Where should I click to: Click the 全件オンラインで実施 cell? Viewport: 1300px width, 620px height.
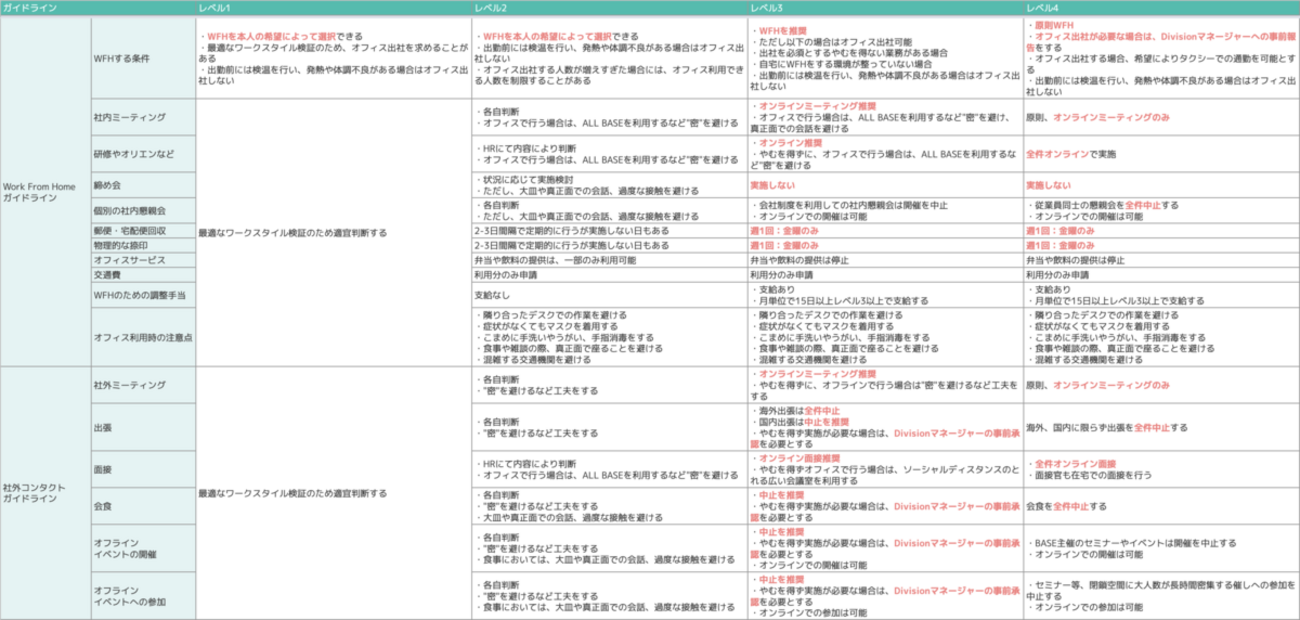[1161, 155]
